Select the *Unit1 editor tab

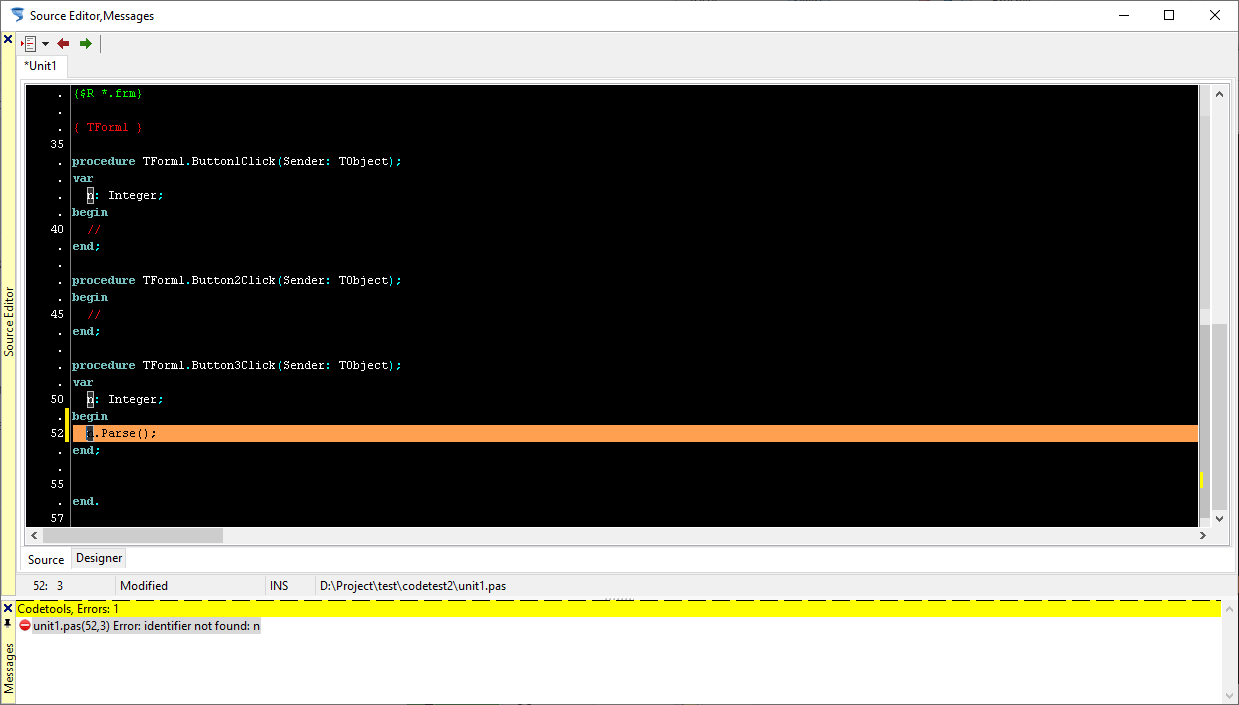(x=41, y=66)
